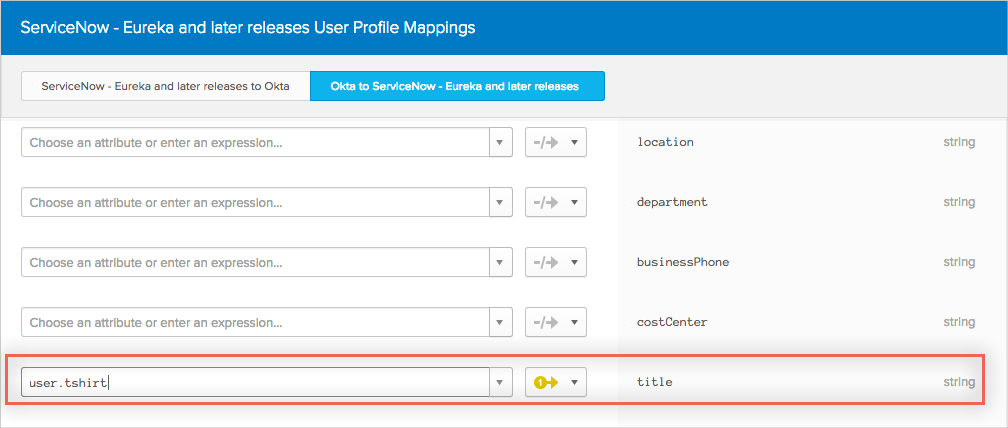Click the do-not-map arrow icon for costCenter
Image resolution: width=1008 pixels, height=428 pixels.
[x=546, y=322]
